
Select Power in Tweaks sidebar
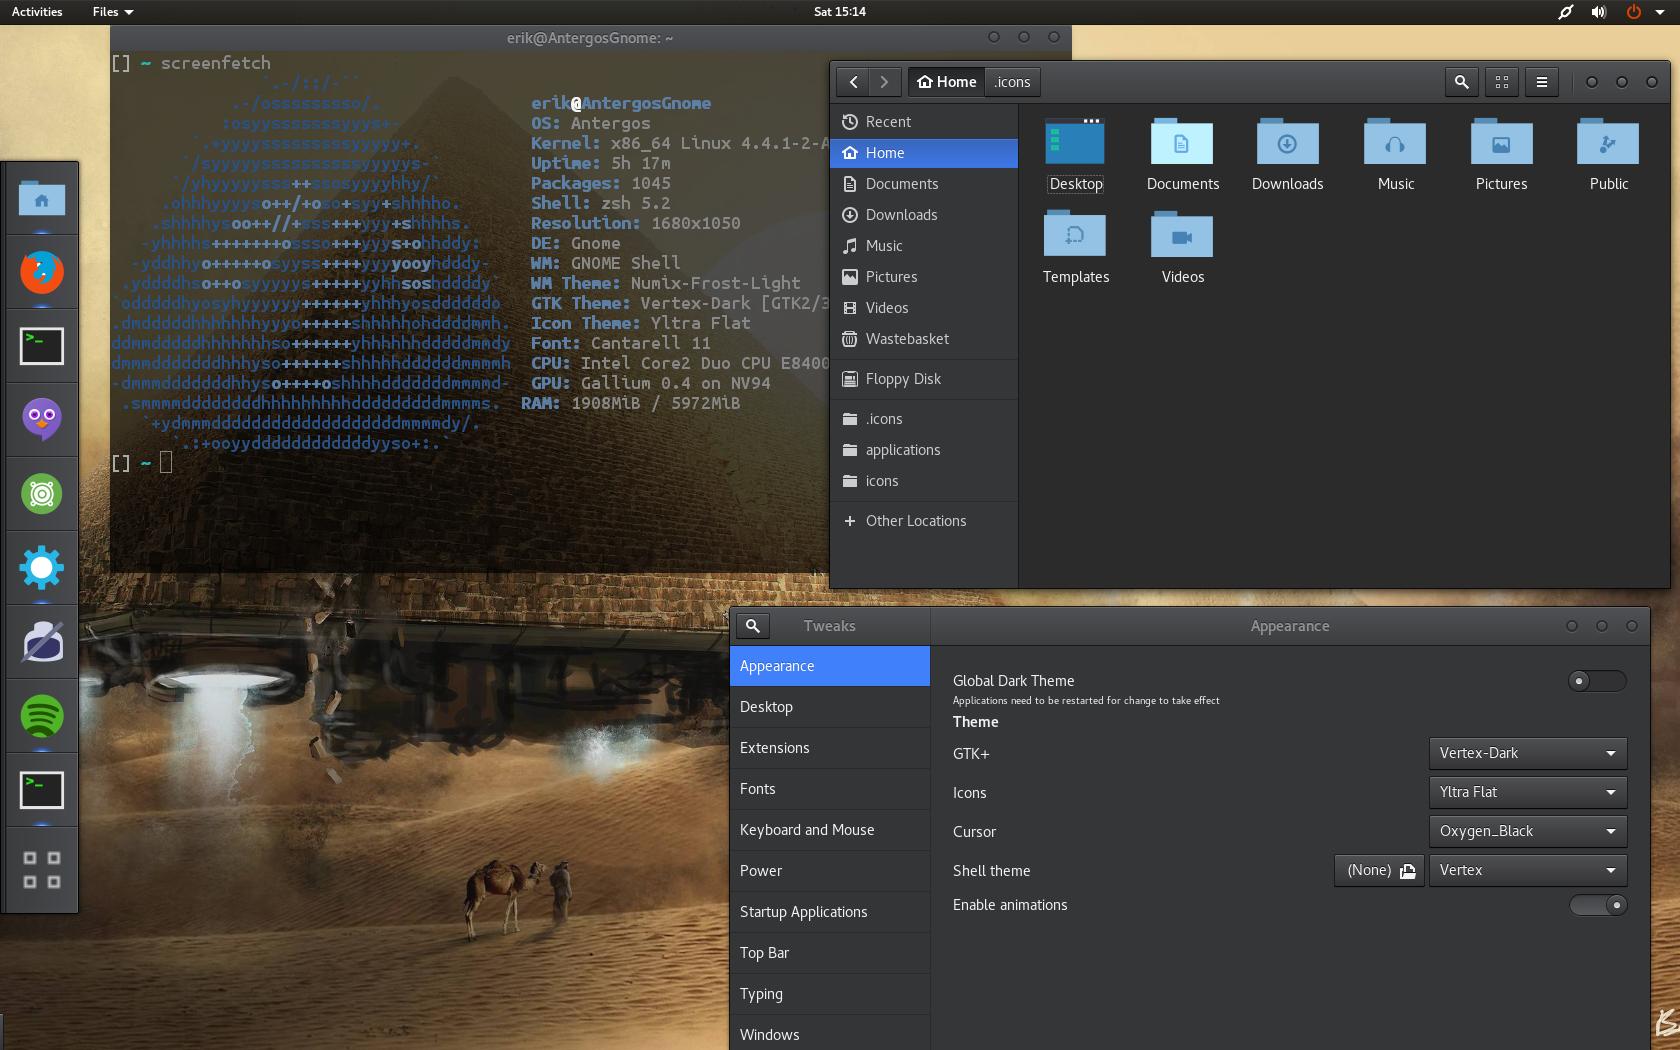(x=830, y=871)
